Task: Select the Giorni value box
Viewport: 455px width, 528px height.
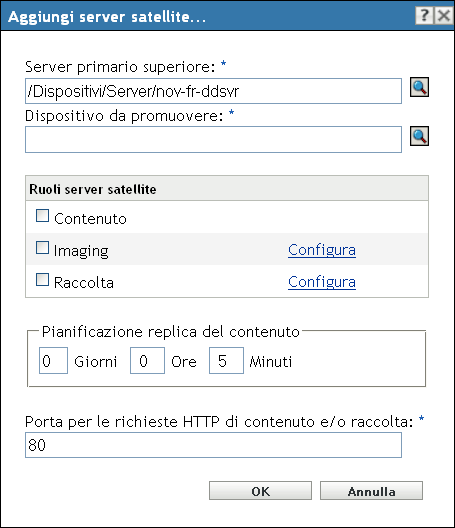Action: [53, 361]
